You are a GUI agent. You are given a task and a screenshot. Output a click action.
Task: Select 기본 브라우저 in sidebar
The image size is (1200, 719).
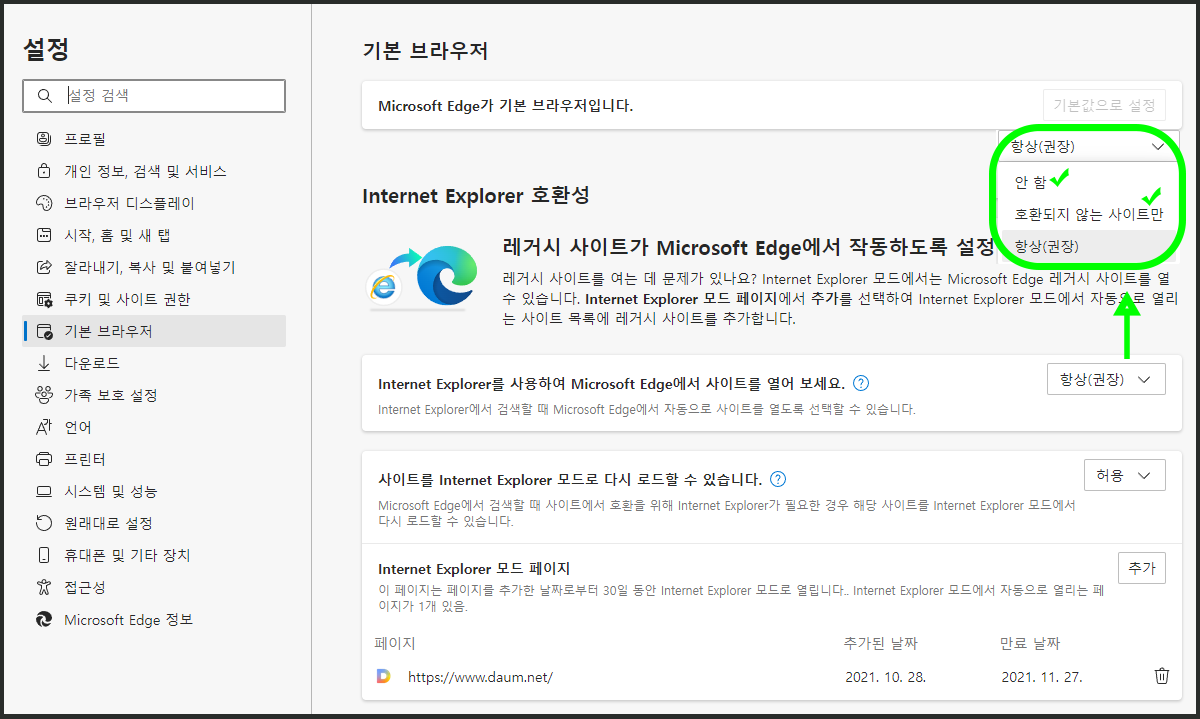click(x=155, y=331)
